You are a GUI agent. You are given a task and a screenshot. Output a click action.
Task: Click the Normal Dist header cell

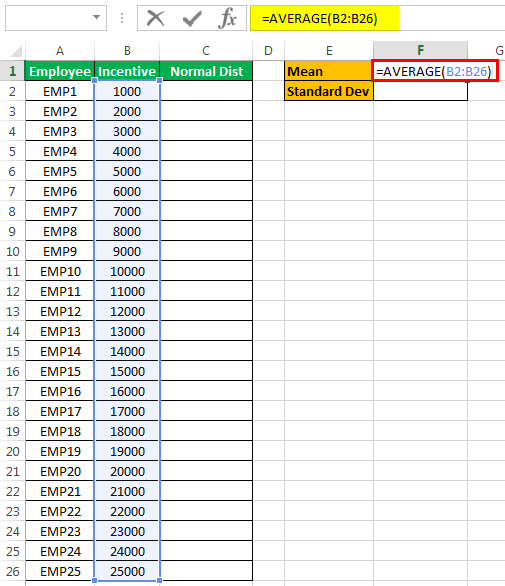click(x=206, y=71)
